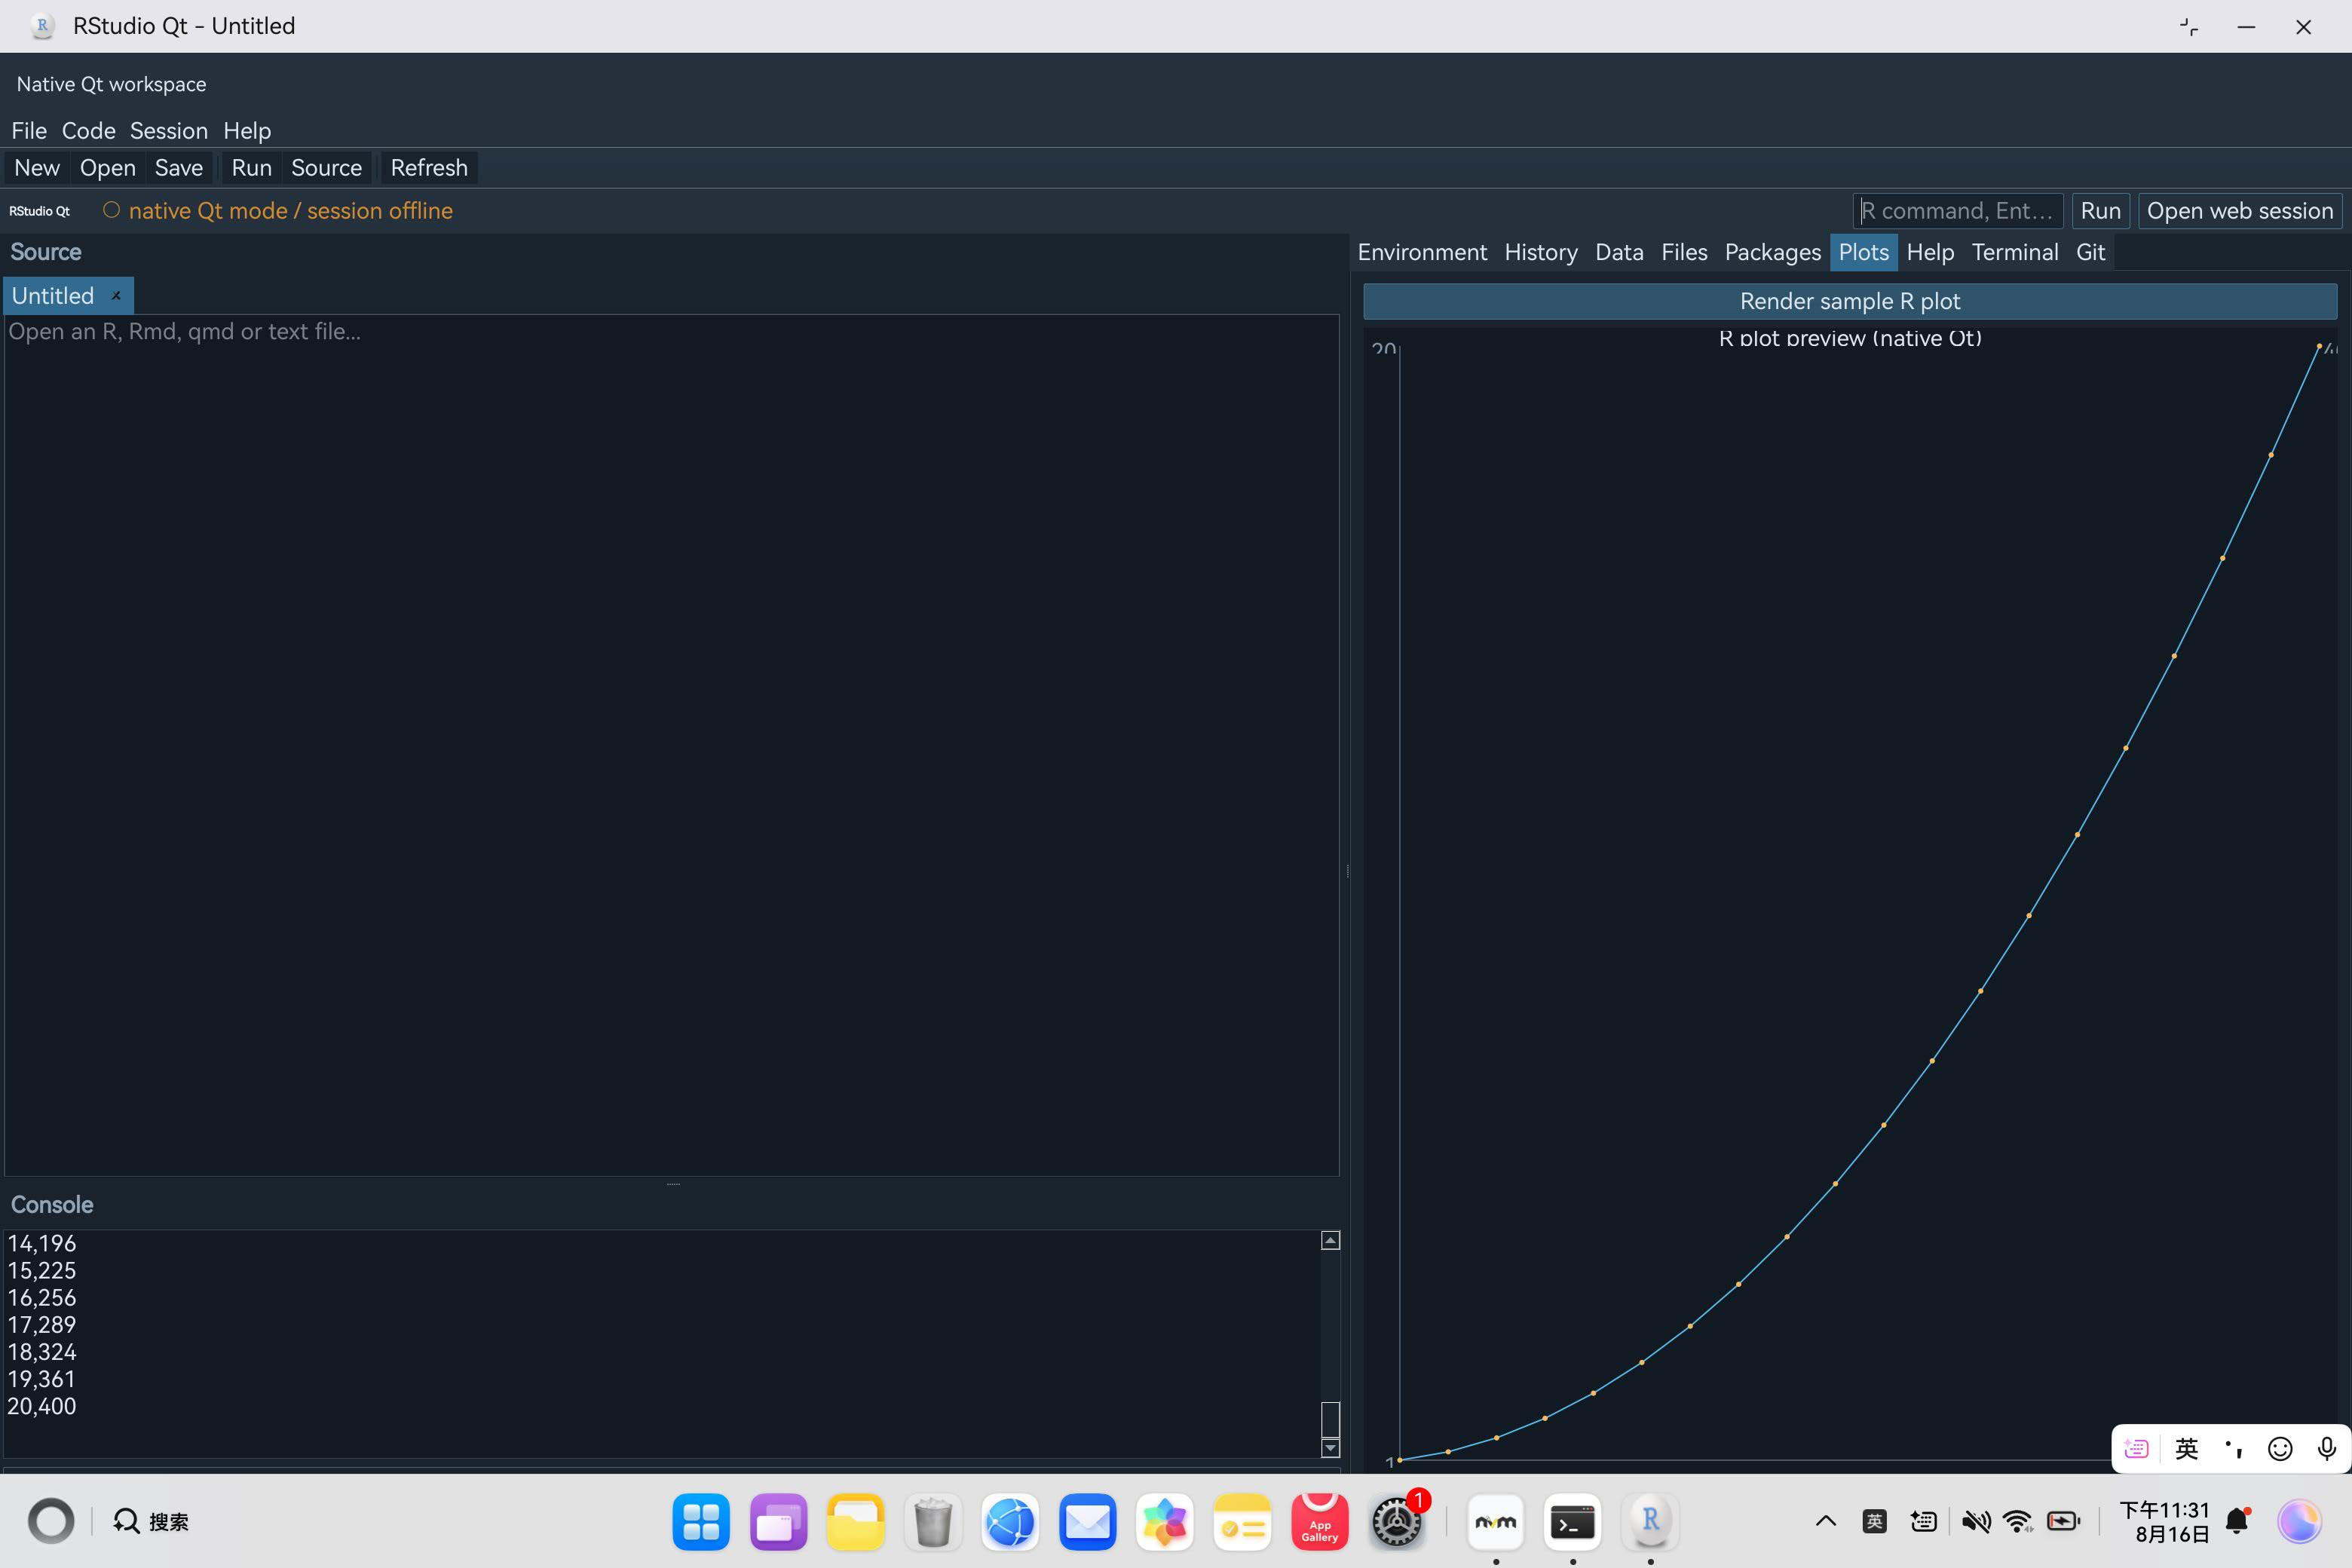This screenshot has height=1568, width=2352.
Task: Click the Open toolbar button
Action: click(108, 168)
